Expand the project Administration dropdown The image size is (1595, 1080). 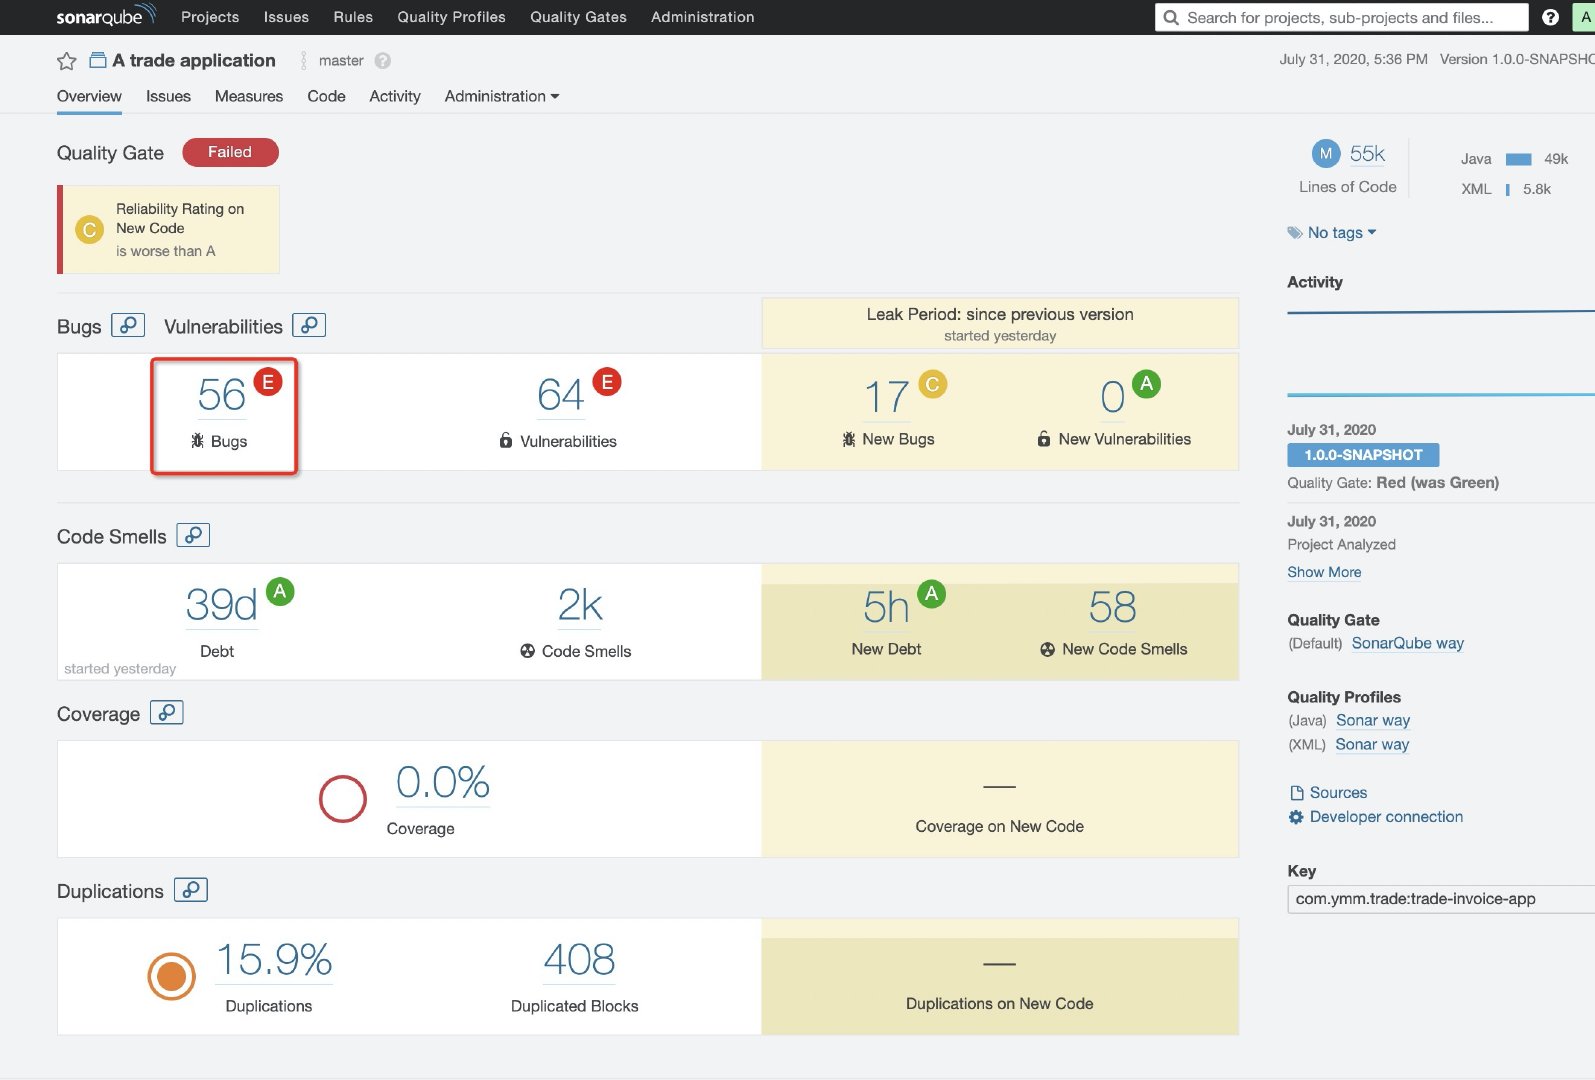click(502, 96)
